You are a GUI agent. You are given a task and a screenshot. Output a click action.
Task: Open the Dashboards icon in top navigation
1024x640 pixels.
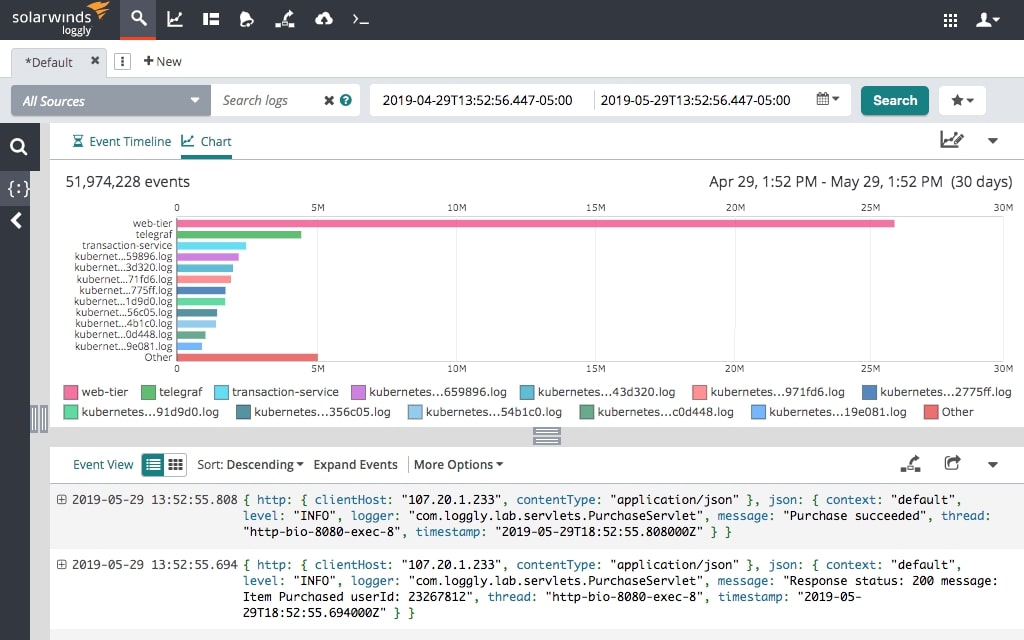(210, 19)
